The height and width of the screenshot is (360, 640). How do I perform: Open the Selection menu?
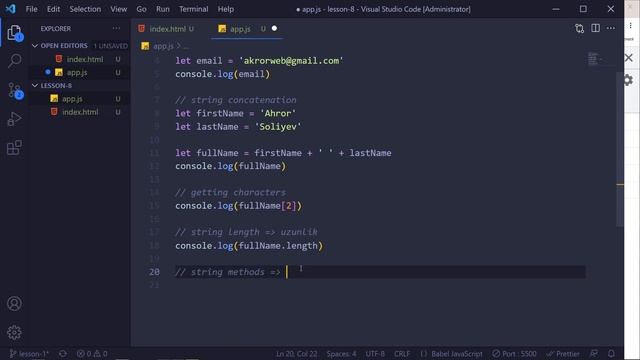85,9
